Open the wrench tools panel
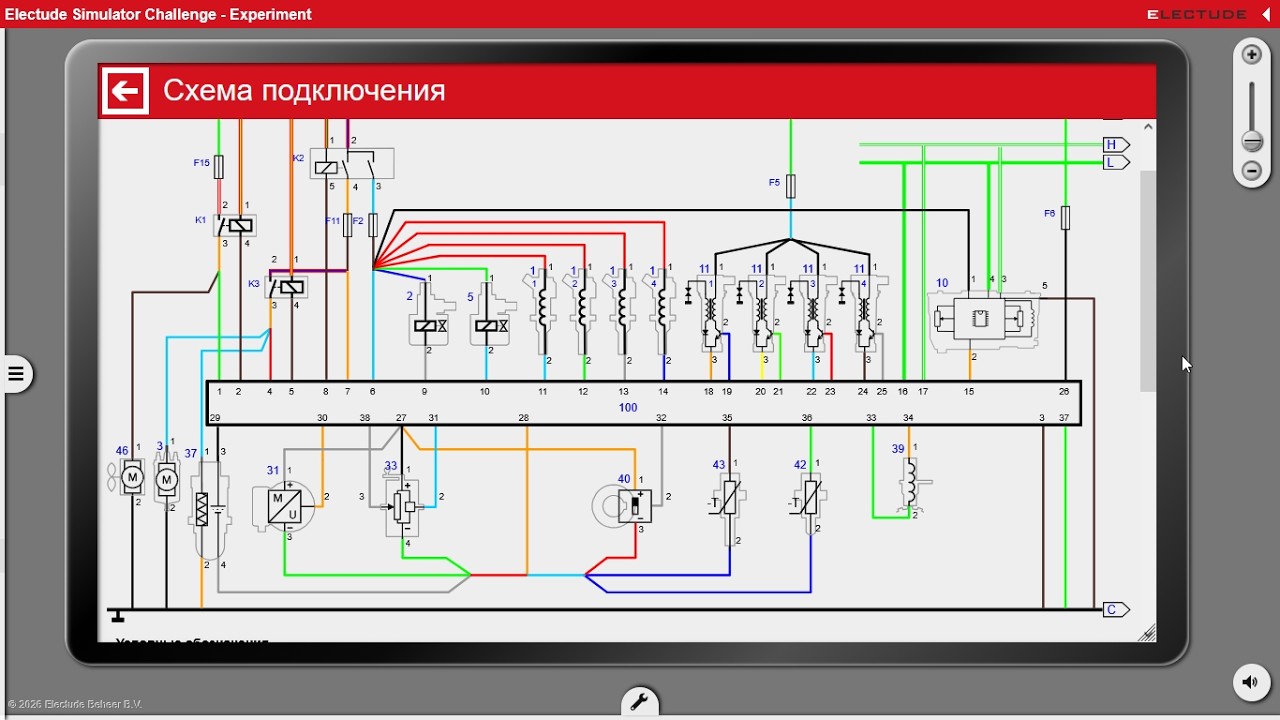Image resolution: width=1280 pixels, height=720 pixels. coord(639,702)
